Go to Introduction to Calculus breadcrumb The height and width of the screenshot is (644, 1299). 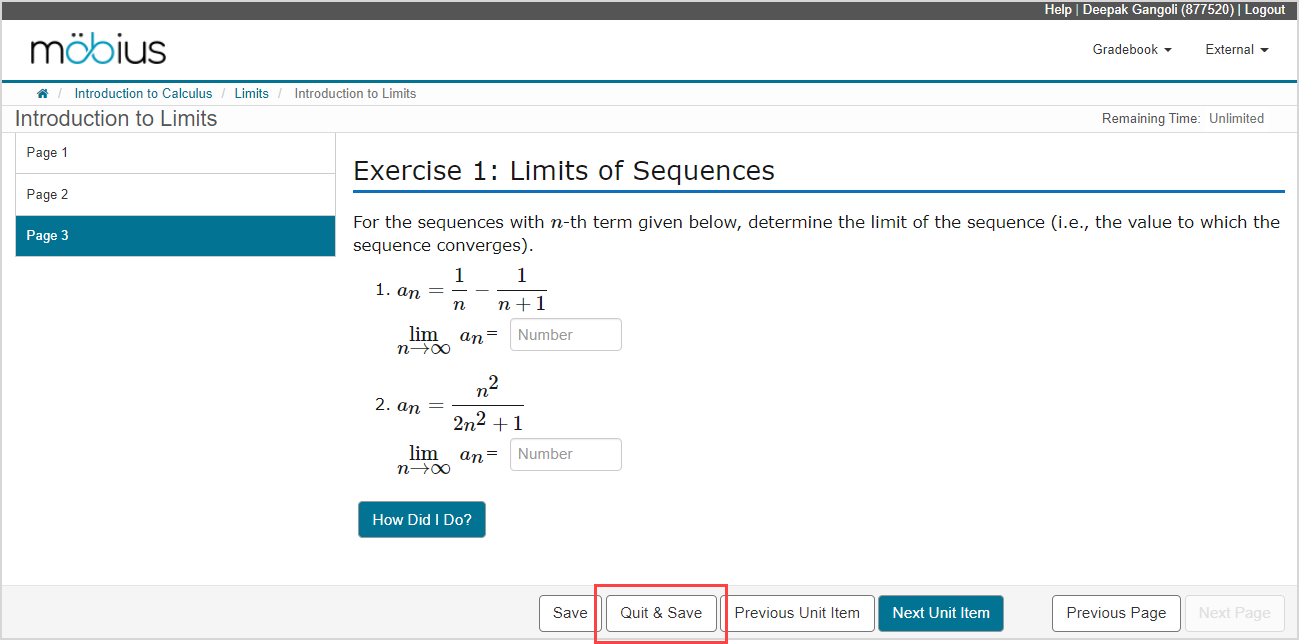[143, 94]
